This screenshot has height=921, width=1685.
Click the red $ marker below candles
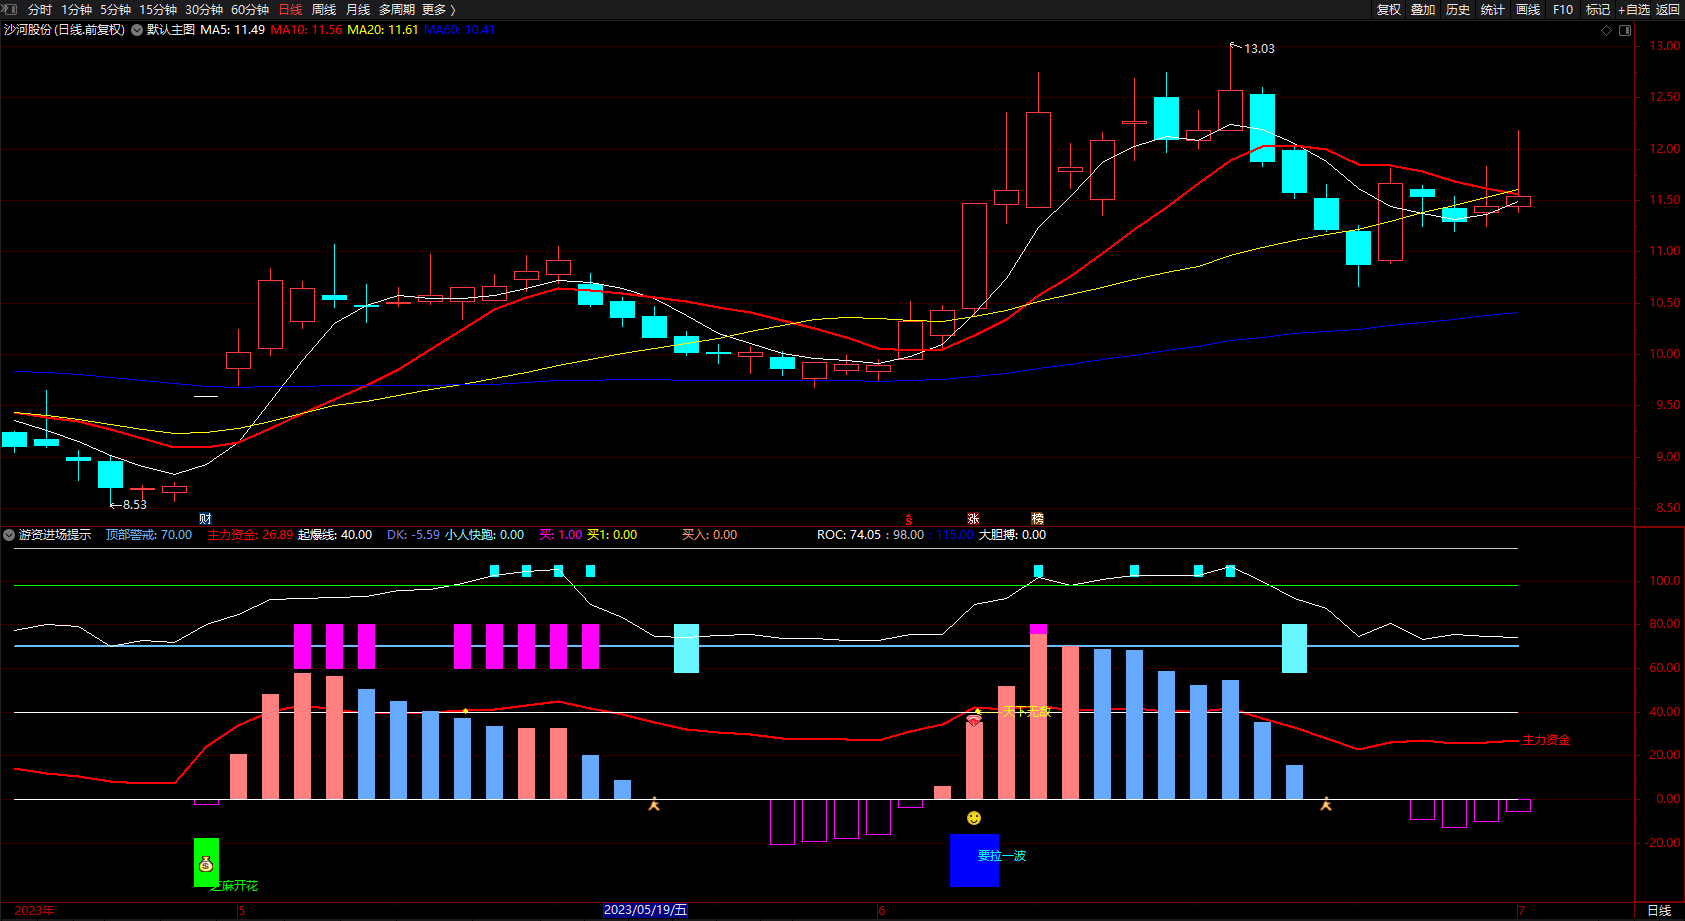point(909,519)
